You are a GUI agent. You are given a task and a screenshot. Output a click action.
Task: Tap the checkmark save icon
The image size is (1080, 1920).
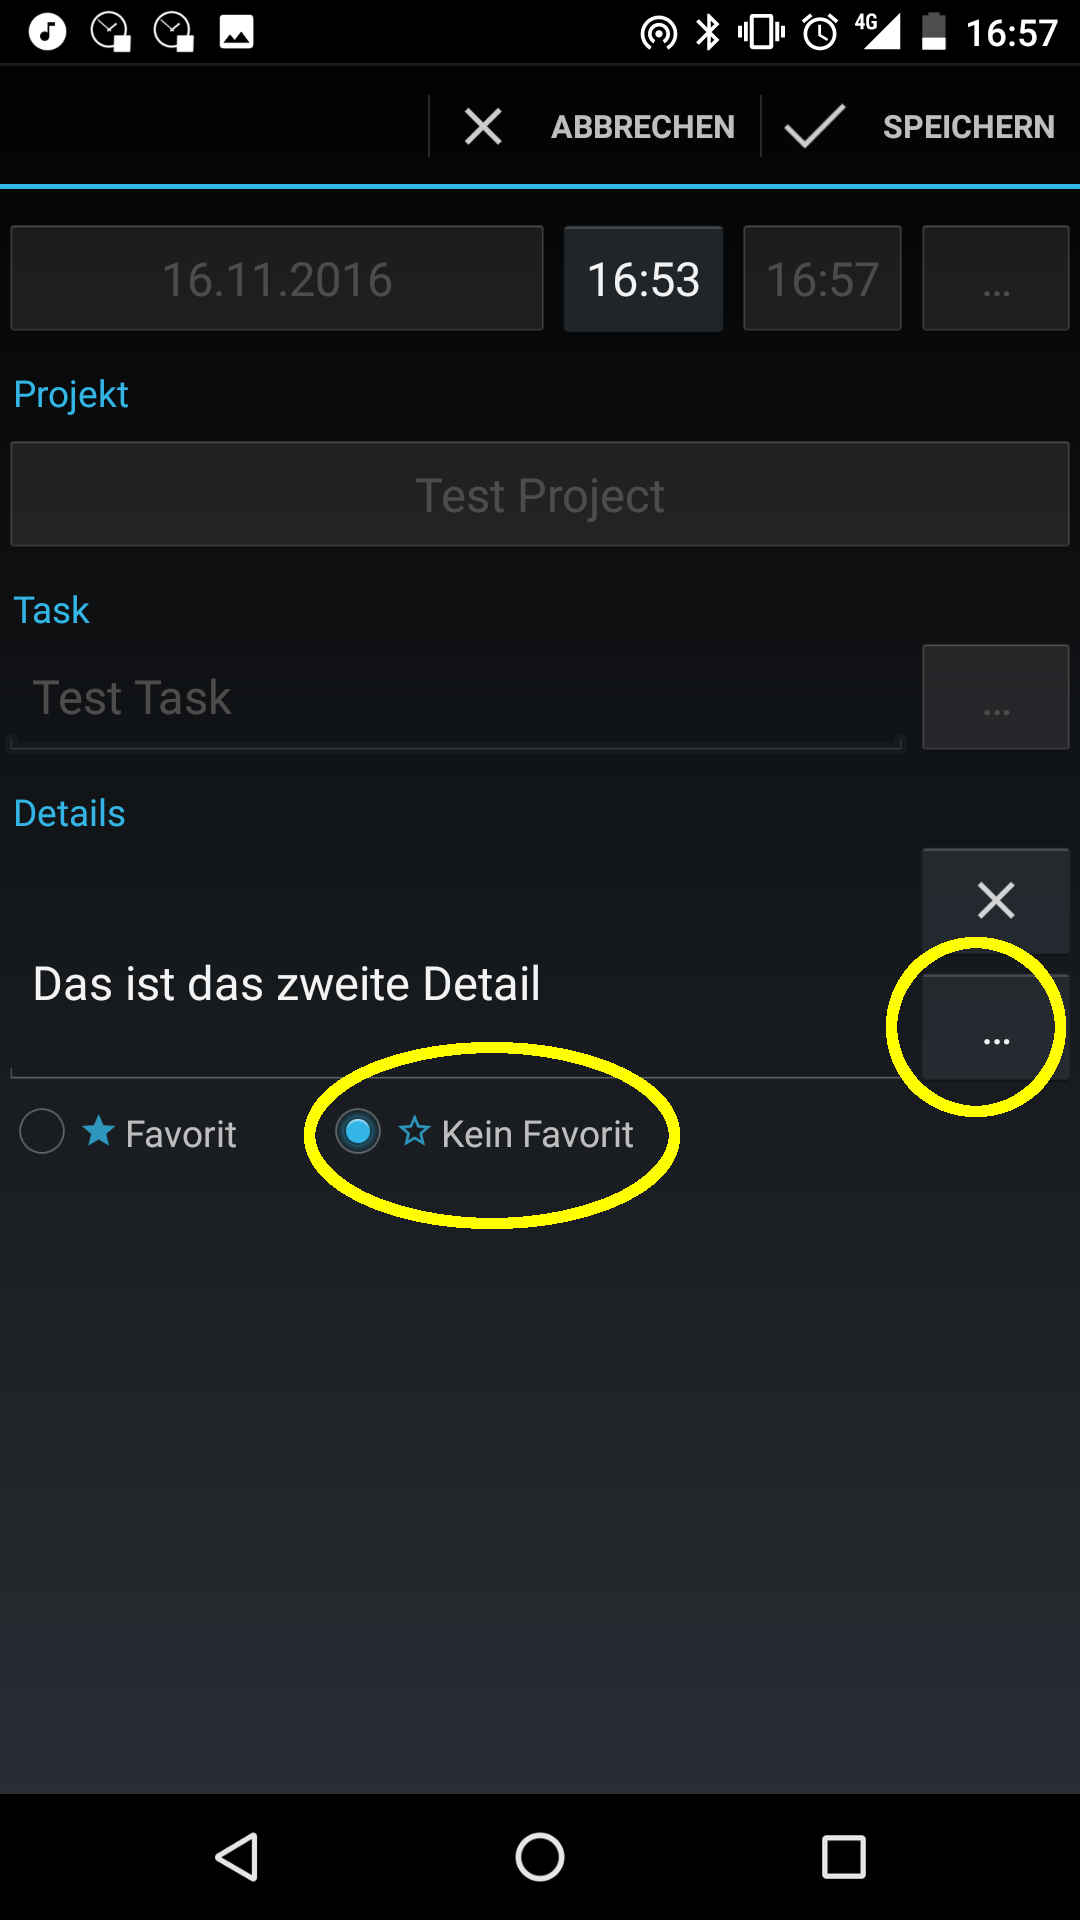(x=815, y=127)
